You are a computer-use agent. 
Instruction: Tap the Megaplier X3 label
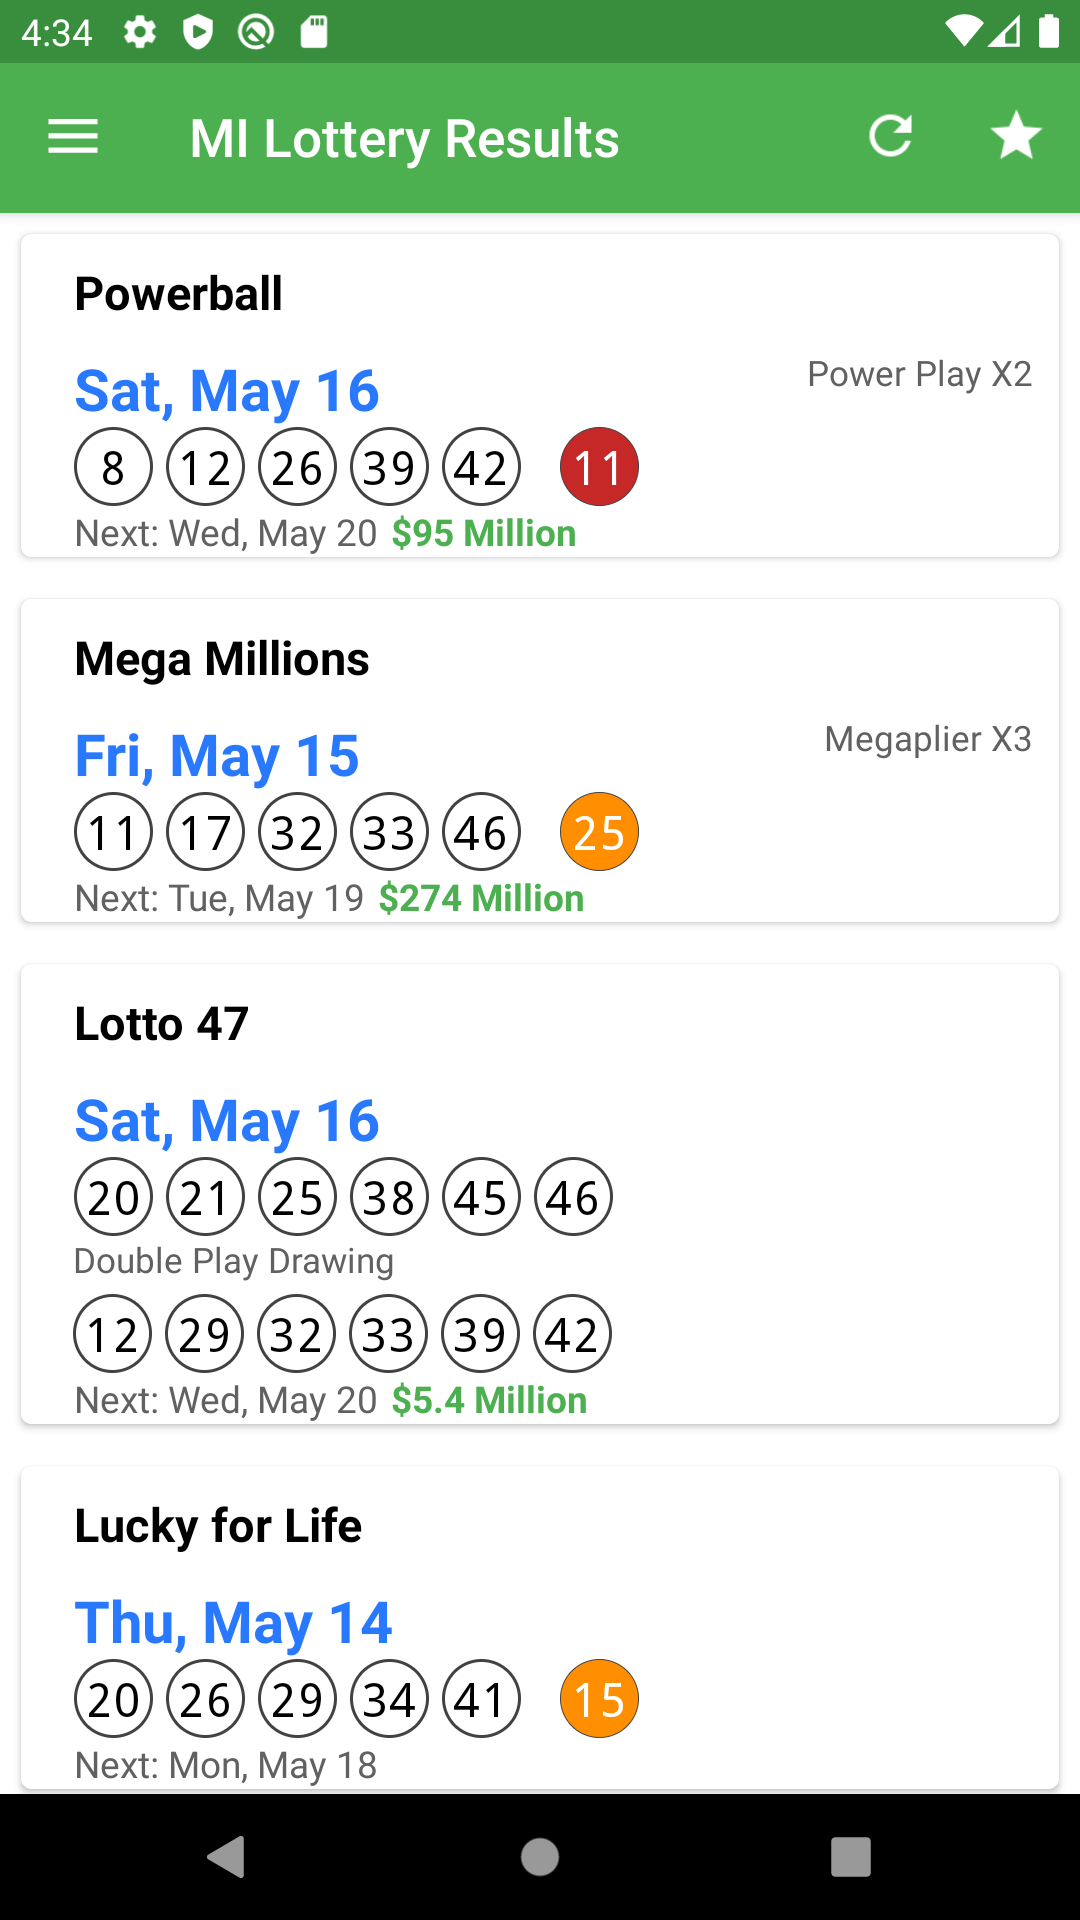point(927,739)
